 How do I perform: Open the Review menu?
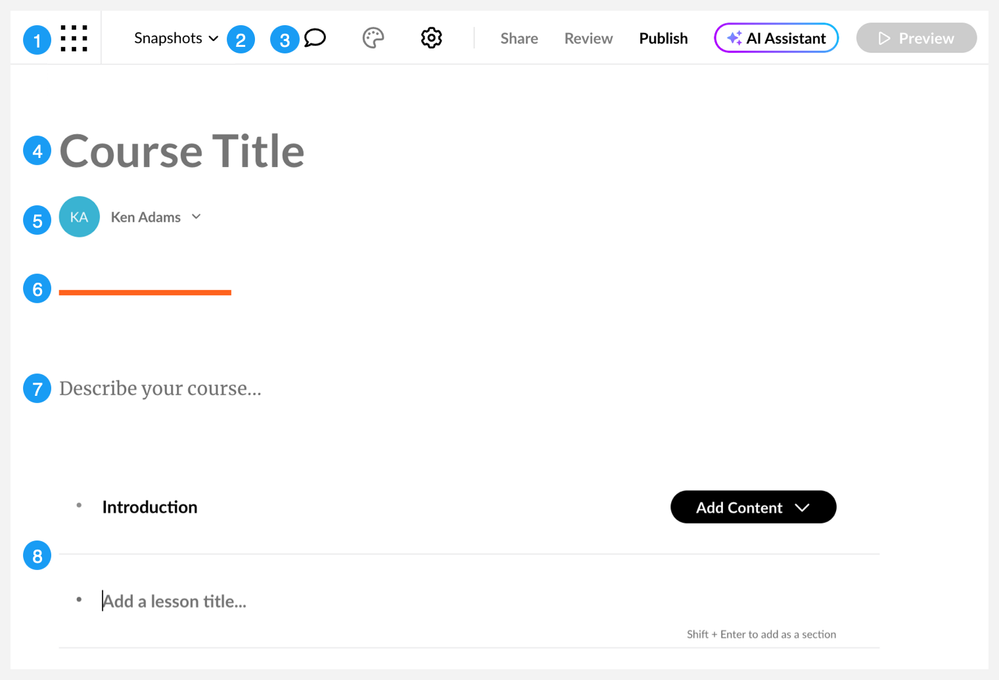(x=588, y=38)
